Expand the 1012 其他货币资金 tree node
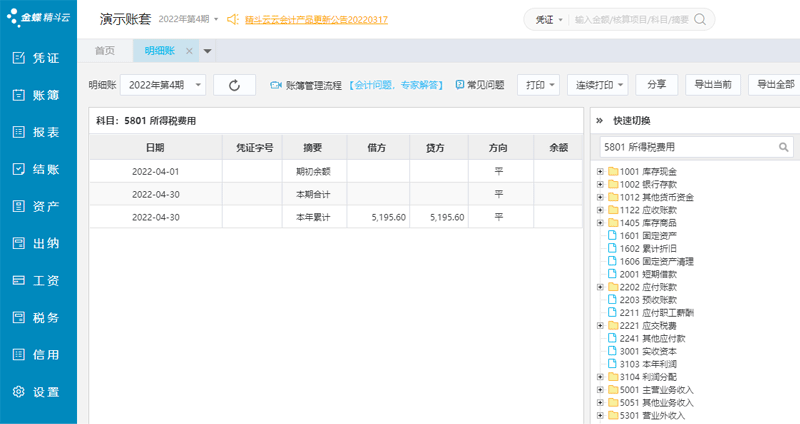The height and width of the screenshot is (424, 800). pos(600,197)
